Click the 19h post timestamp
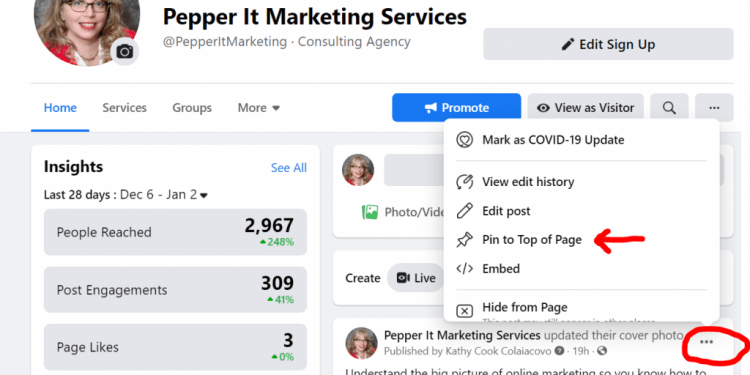The width and height of the screenshot is (750, 375). (x=581, y=351)
